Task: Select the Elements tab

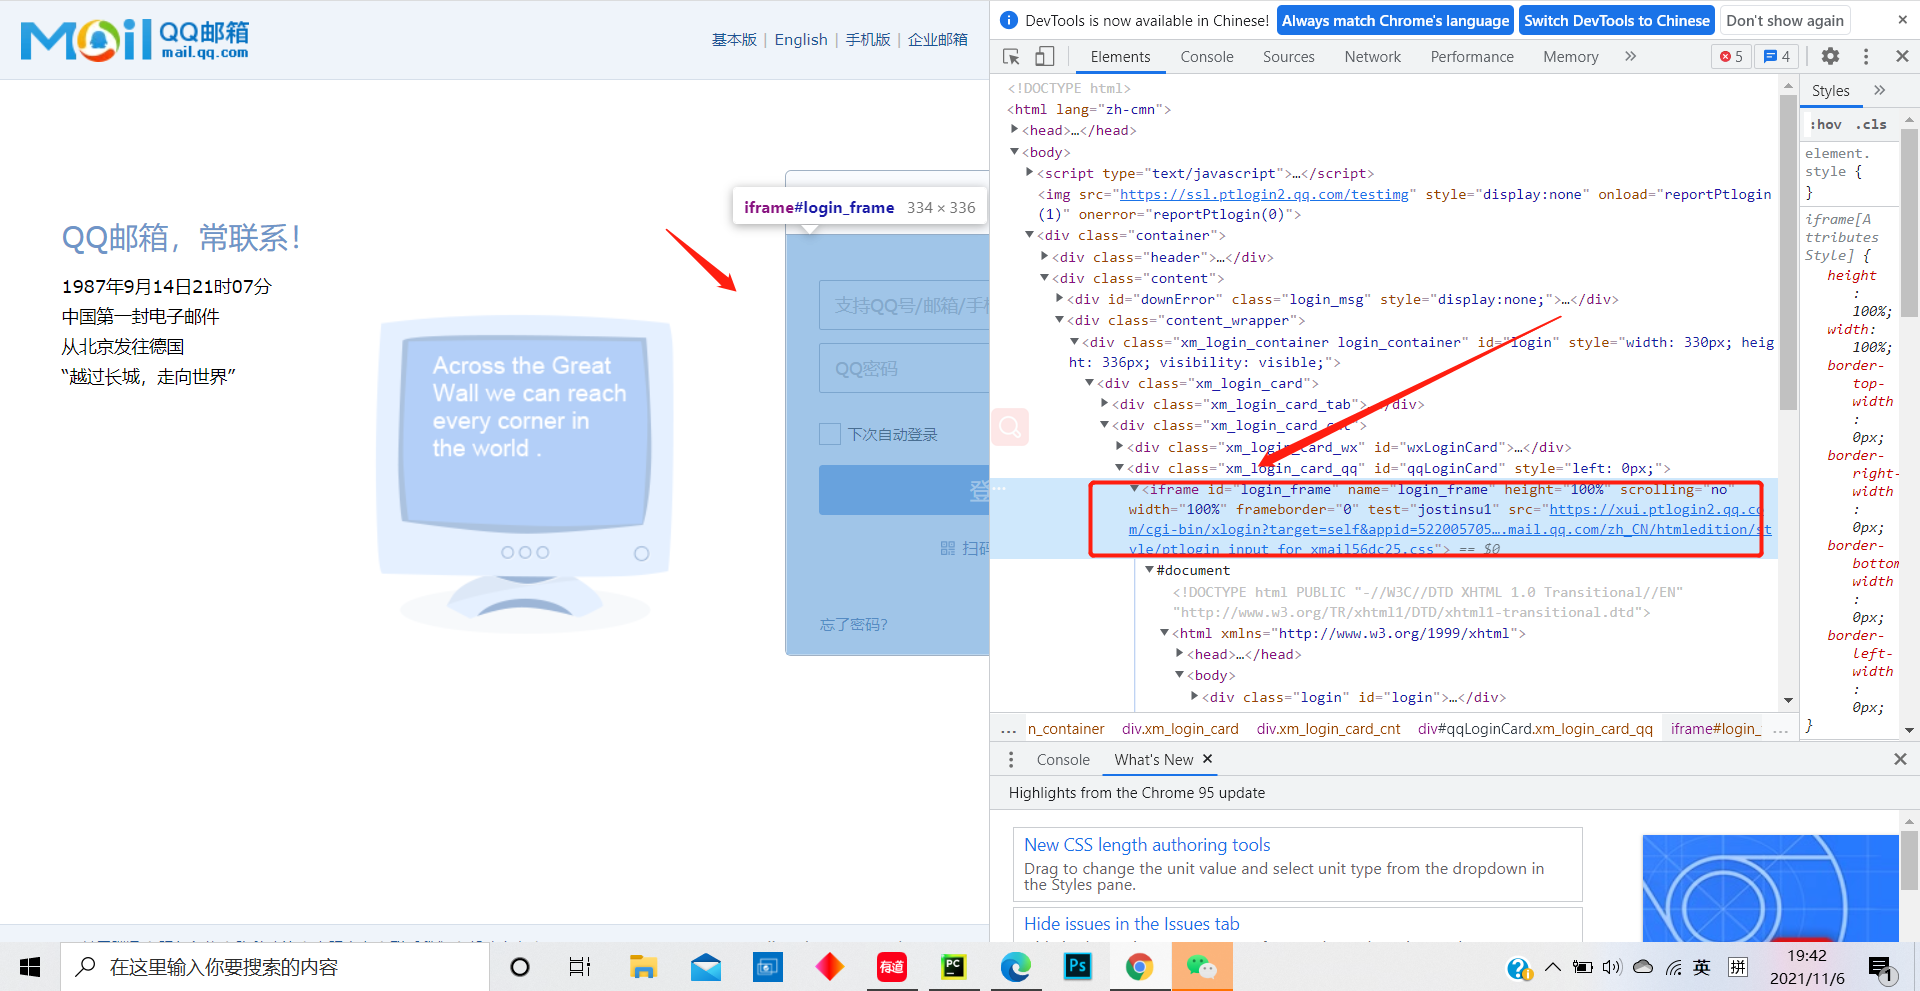Action: [1120, 57]
